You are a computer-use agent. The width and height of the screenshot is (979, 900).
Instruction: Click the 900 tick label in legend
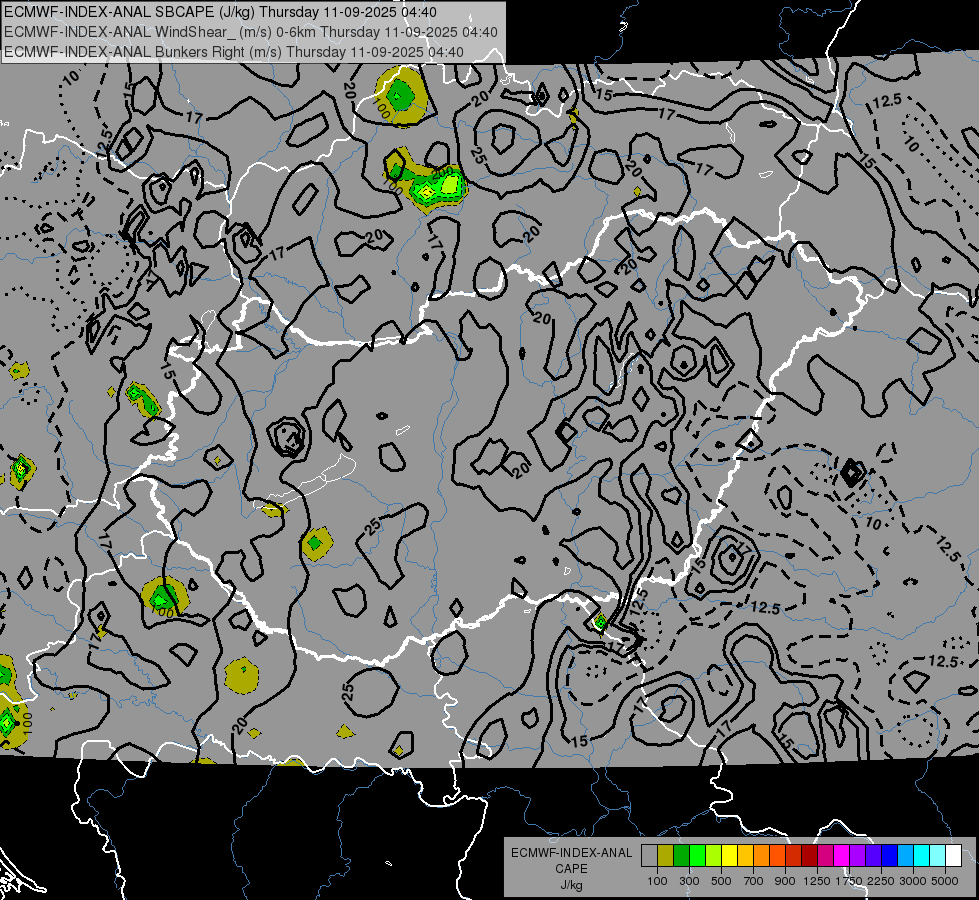(x=785, y=881)
